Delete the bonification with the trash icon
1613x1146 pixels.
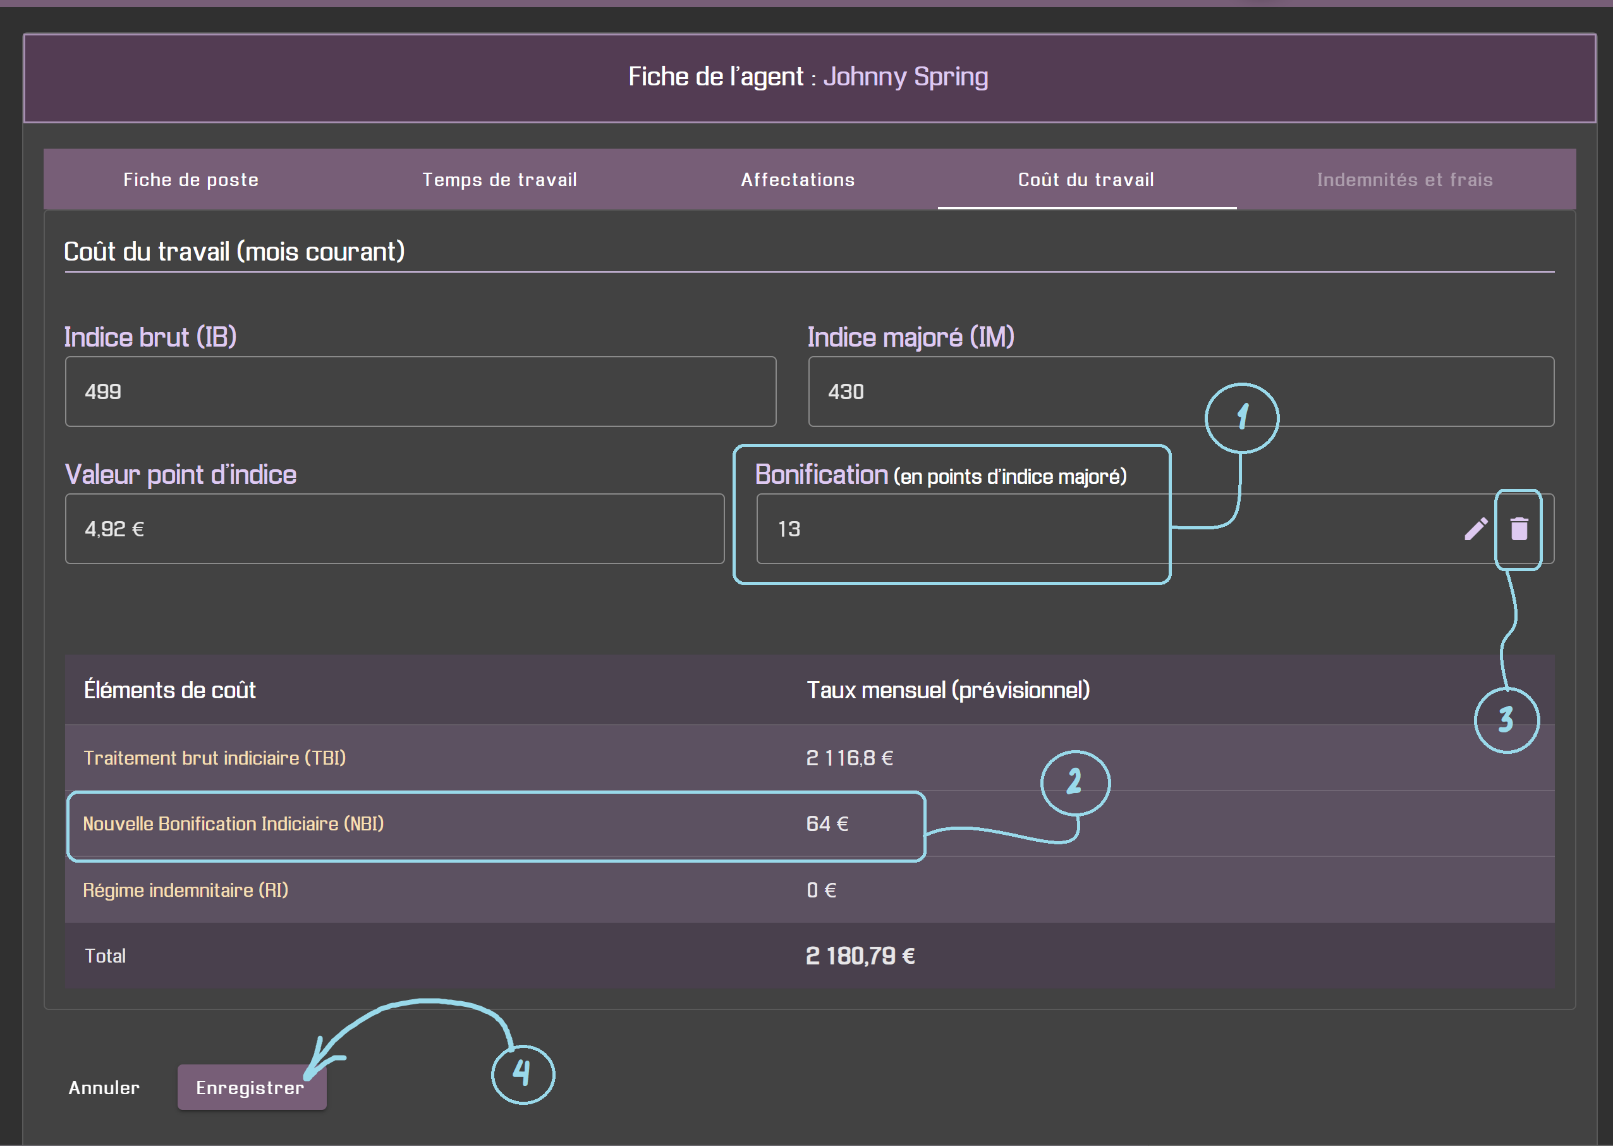(x=1519, y=529)
